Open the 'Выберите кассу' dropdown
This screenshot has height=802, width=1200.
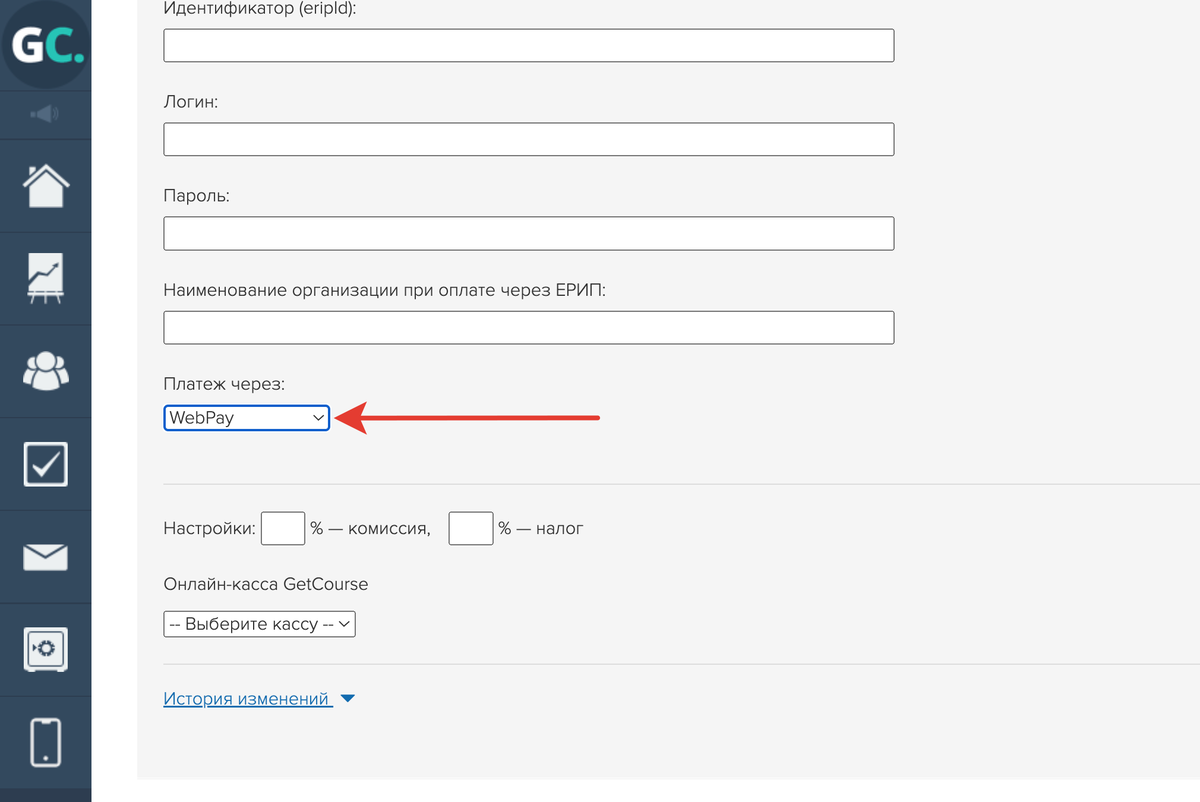(260, 624)
